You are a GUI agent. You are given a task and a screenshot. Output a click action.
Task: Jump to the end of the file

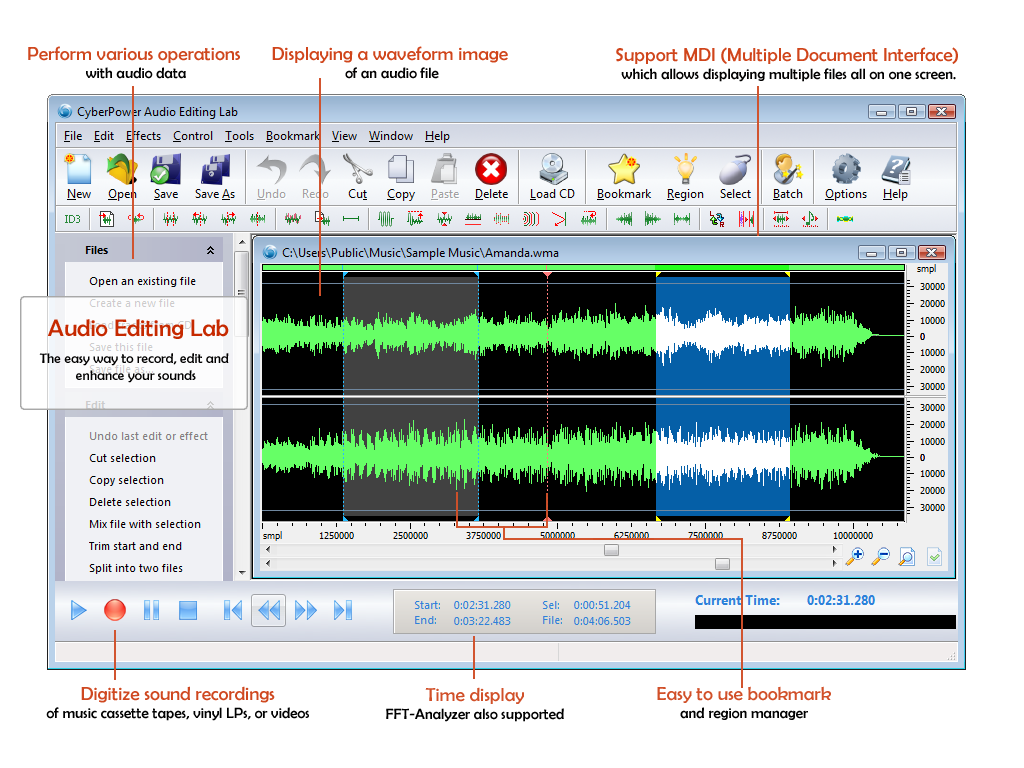pyautogui.click(x=343, y=610)
